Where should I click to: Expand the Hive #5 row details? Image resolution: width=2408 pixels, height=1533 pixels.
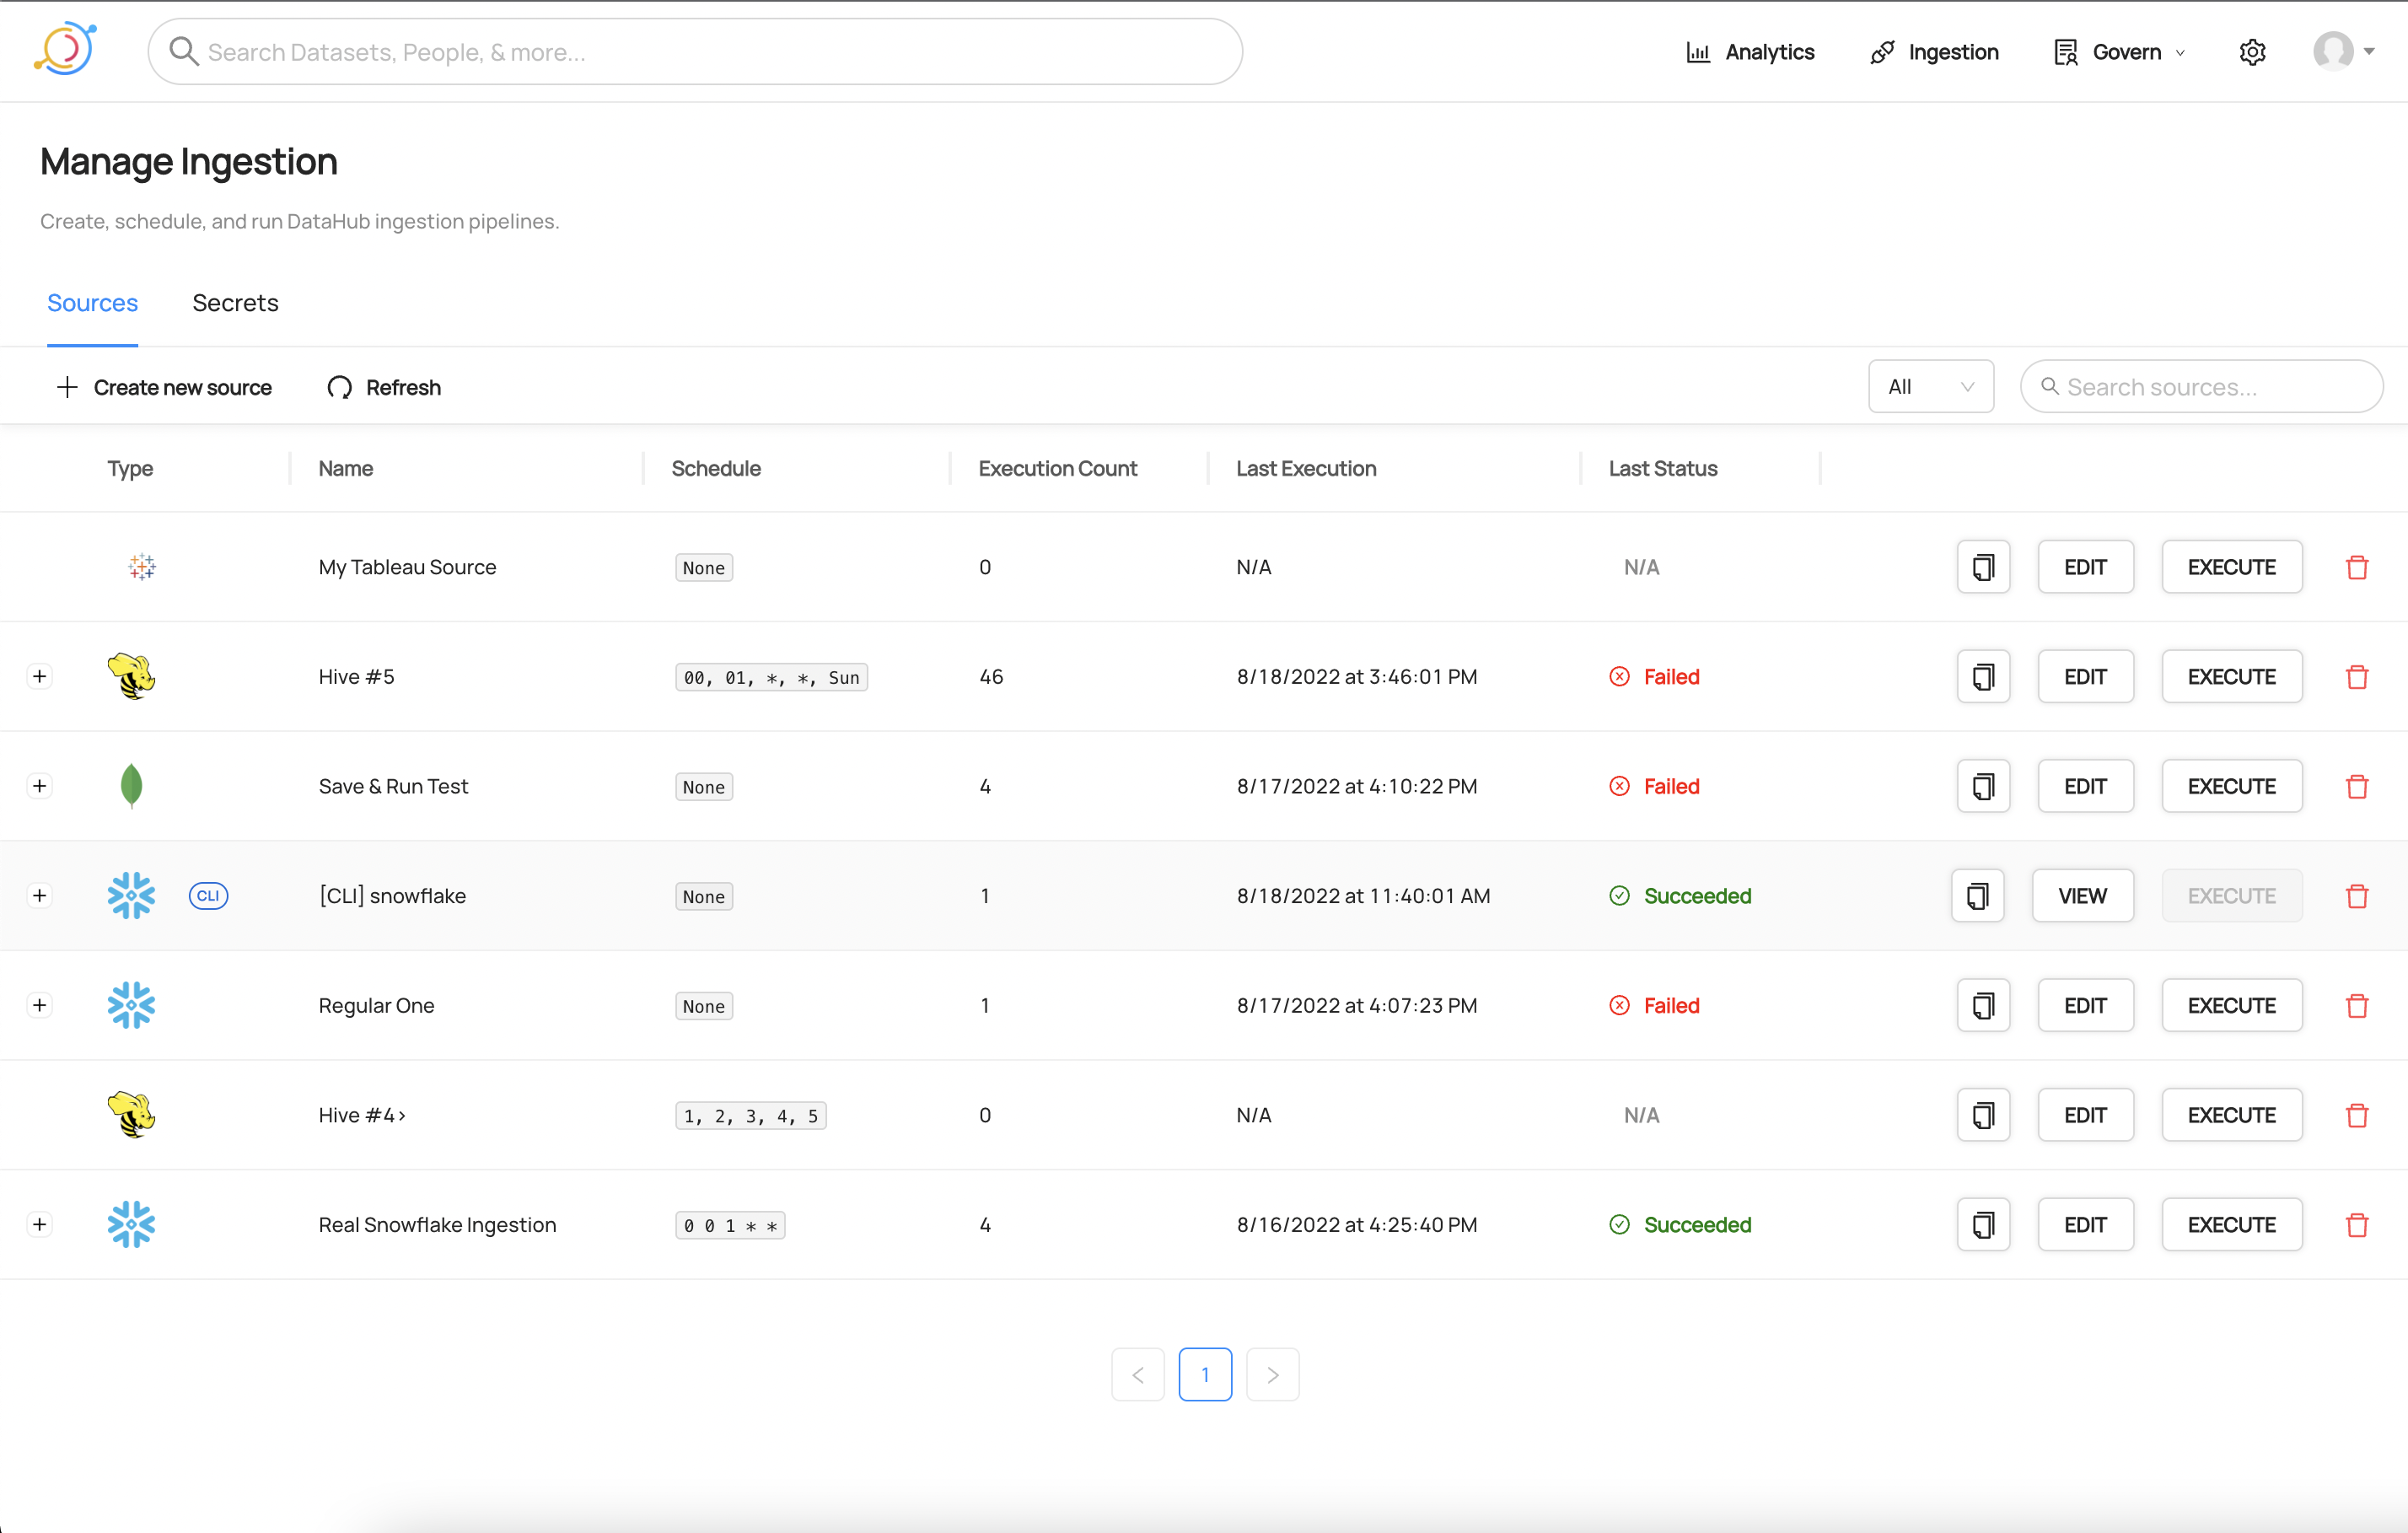40,677
